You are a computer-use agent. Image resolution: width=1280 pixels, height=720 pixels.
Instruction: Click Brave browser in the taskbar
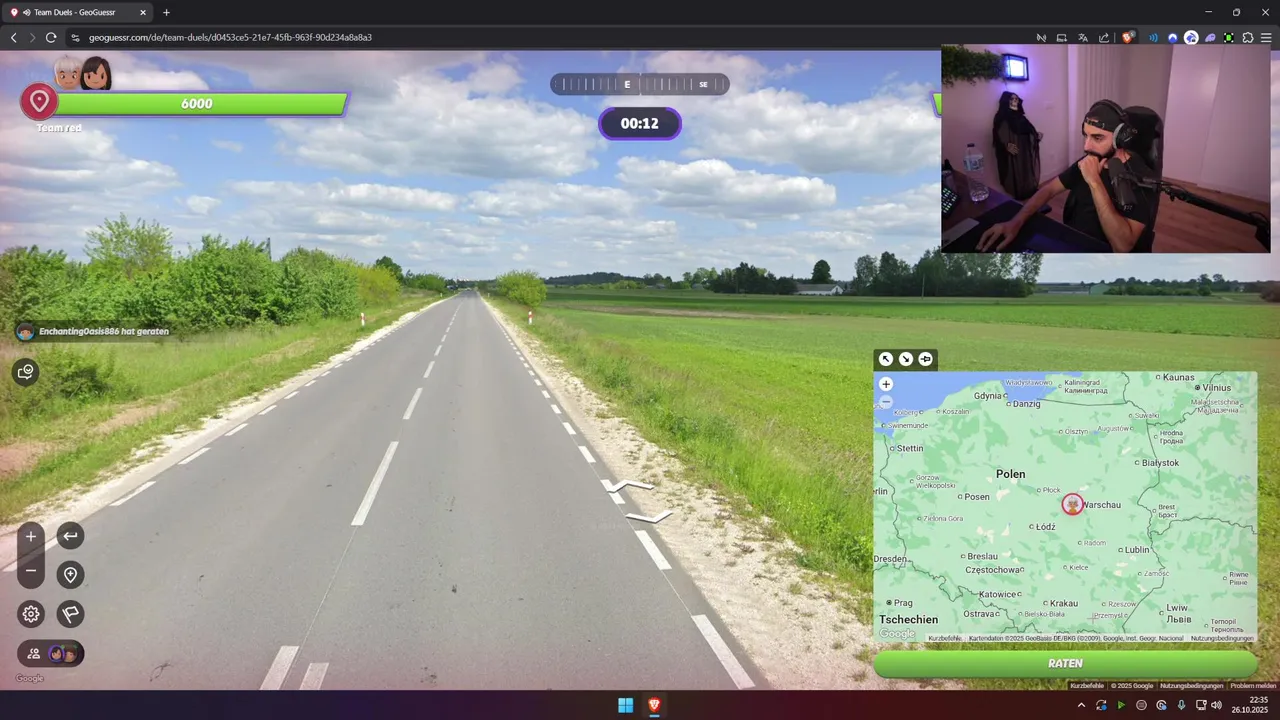pyautogui.click(x=654, y=705)
